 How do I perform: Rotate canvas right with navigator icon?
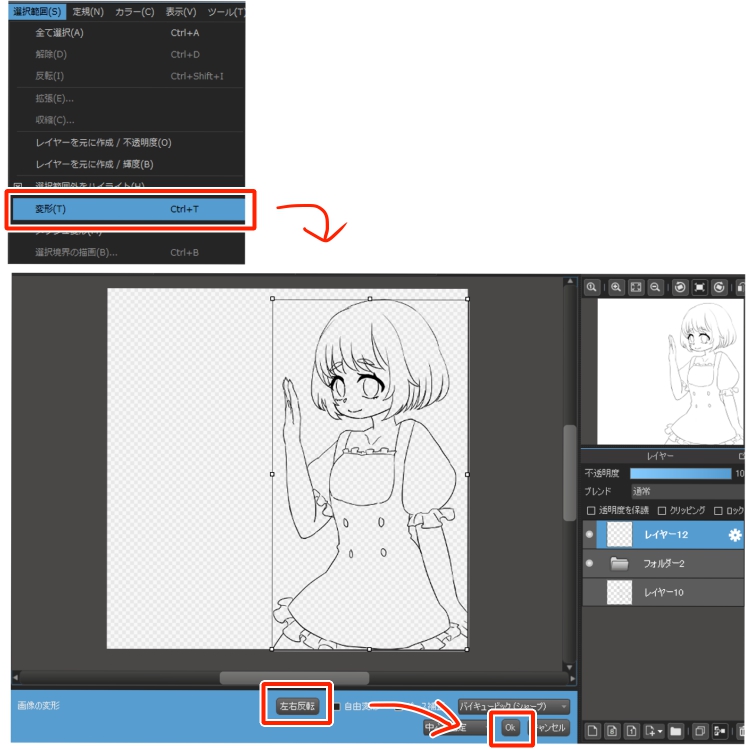[719, 287]
